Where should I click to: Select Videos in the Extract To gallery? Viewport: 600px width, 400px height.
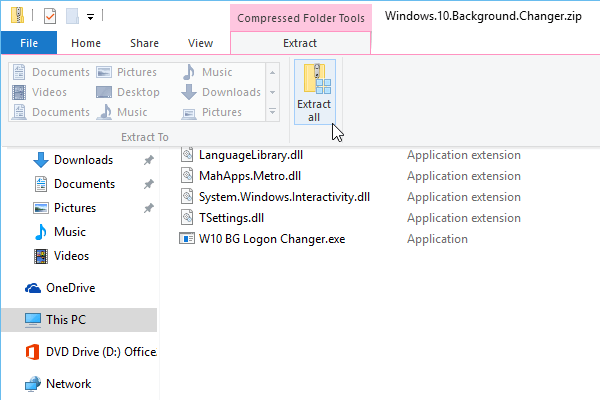(x=40, y=92)
